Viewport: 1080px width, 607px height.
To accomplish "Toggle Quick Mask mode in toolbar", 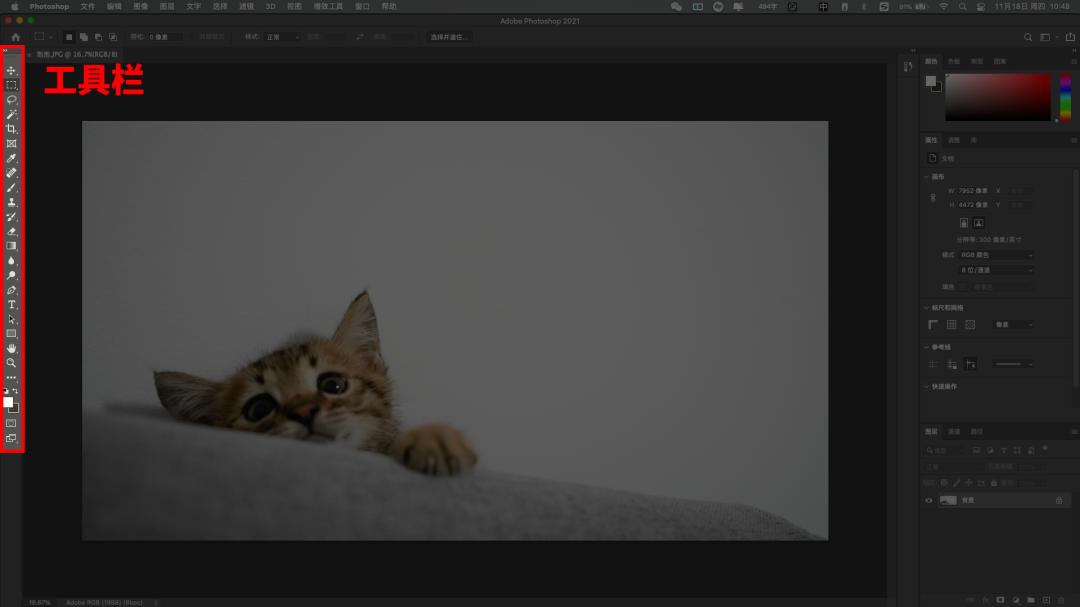I will coord(12,423).
